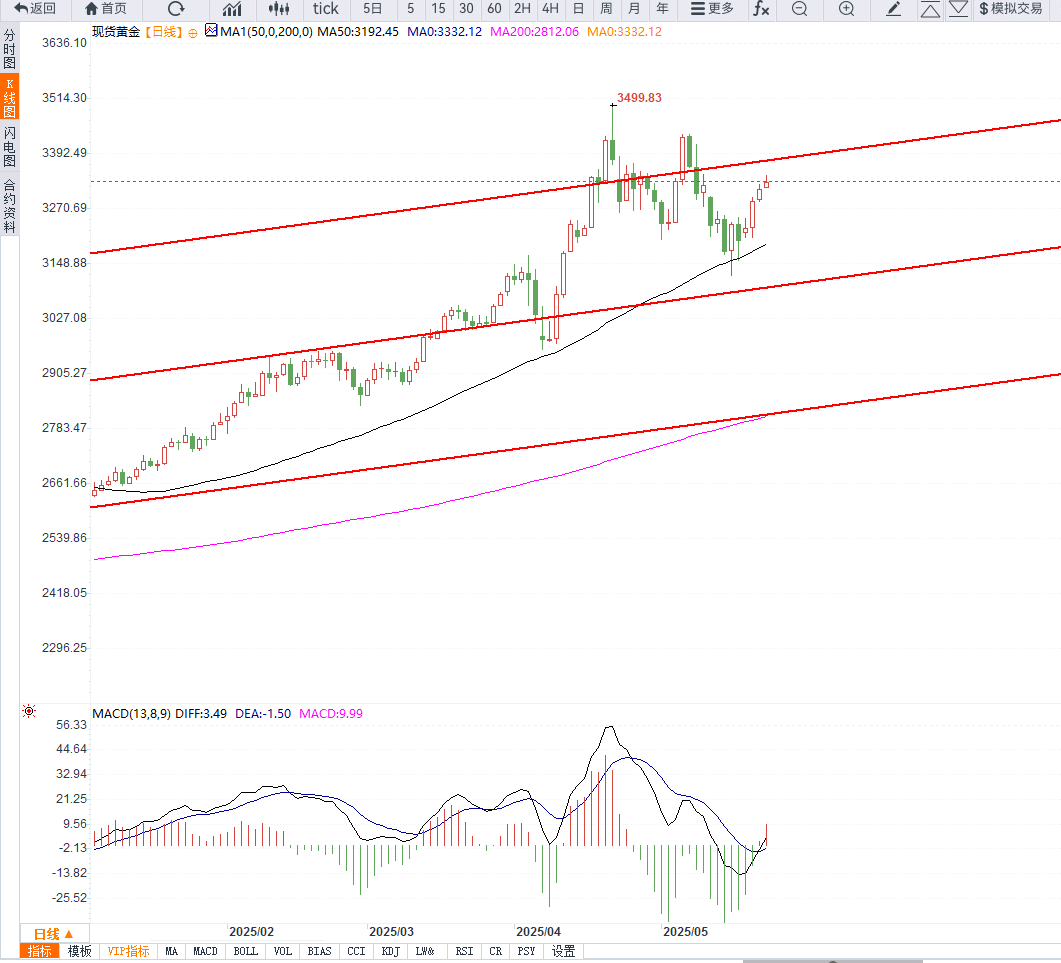Select the 模板 tab
The height and width of the screenshot is (963, 1061).
80,951
